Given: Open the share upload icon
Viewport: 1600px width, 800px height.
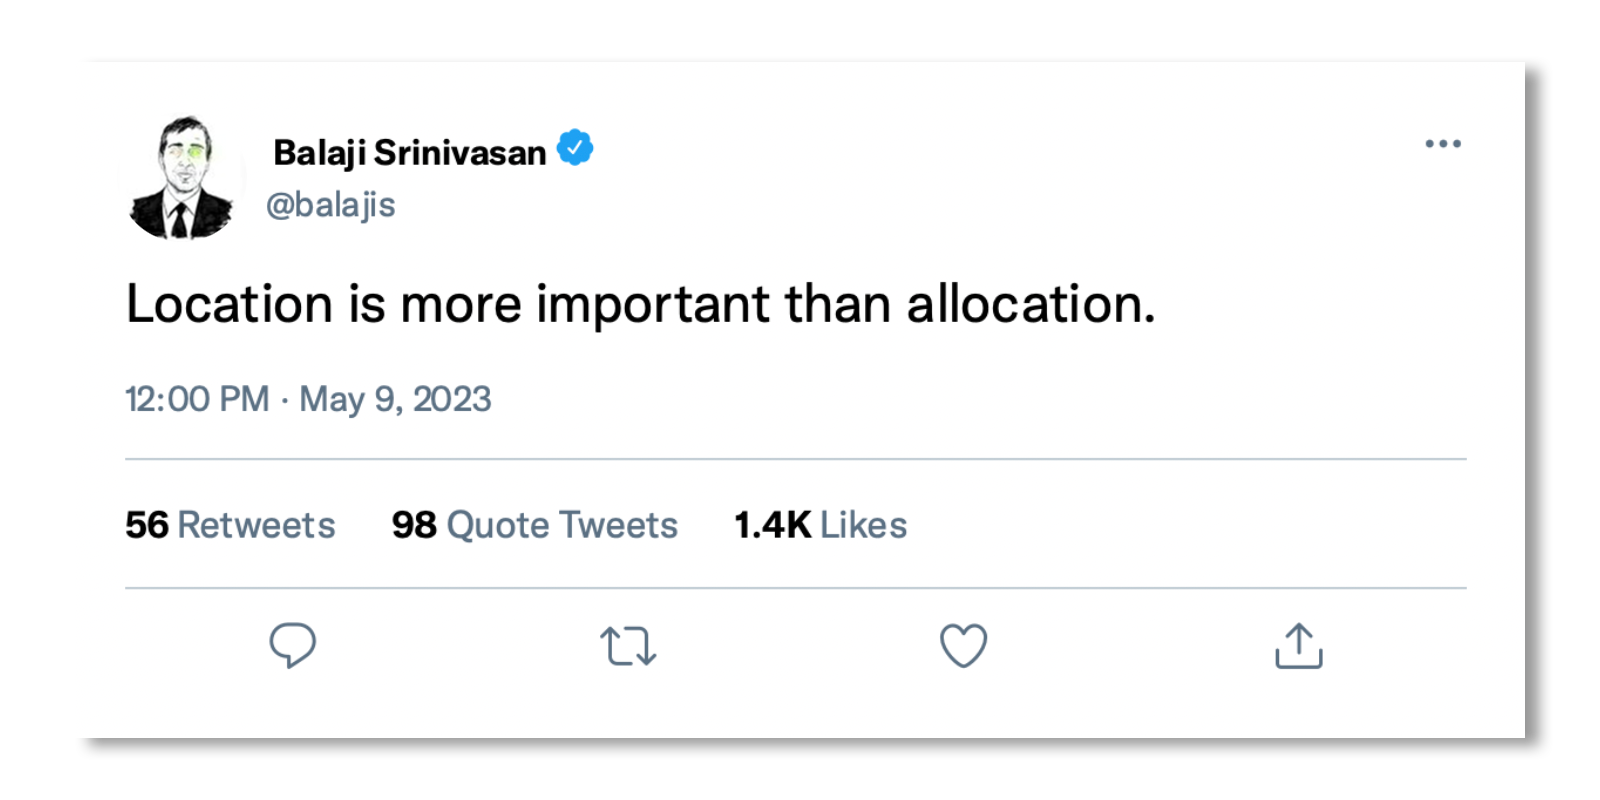Looking at the screenshot, I should [x=1298, y=646].
